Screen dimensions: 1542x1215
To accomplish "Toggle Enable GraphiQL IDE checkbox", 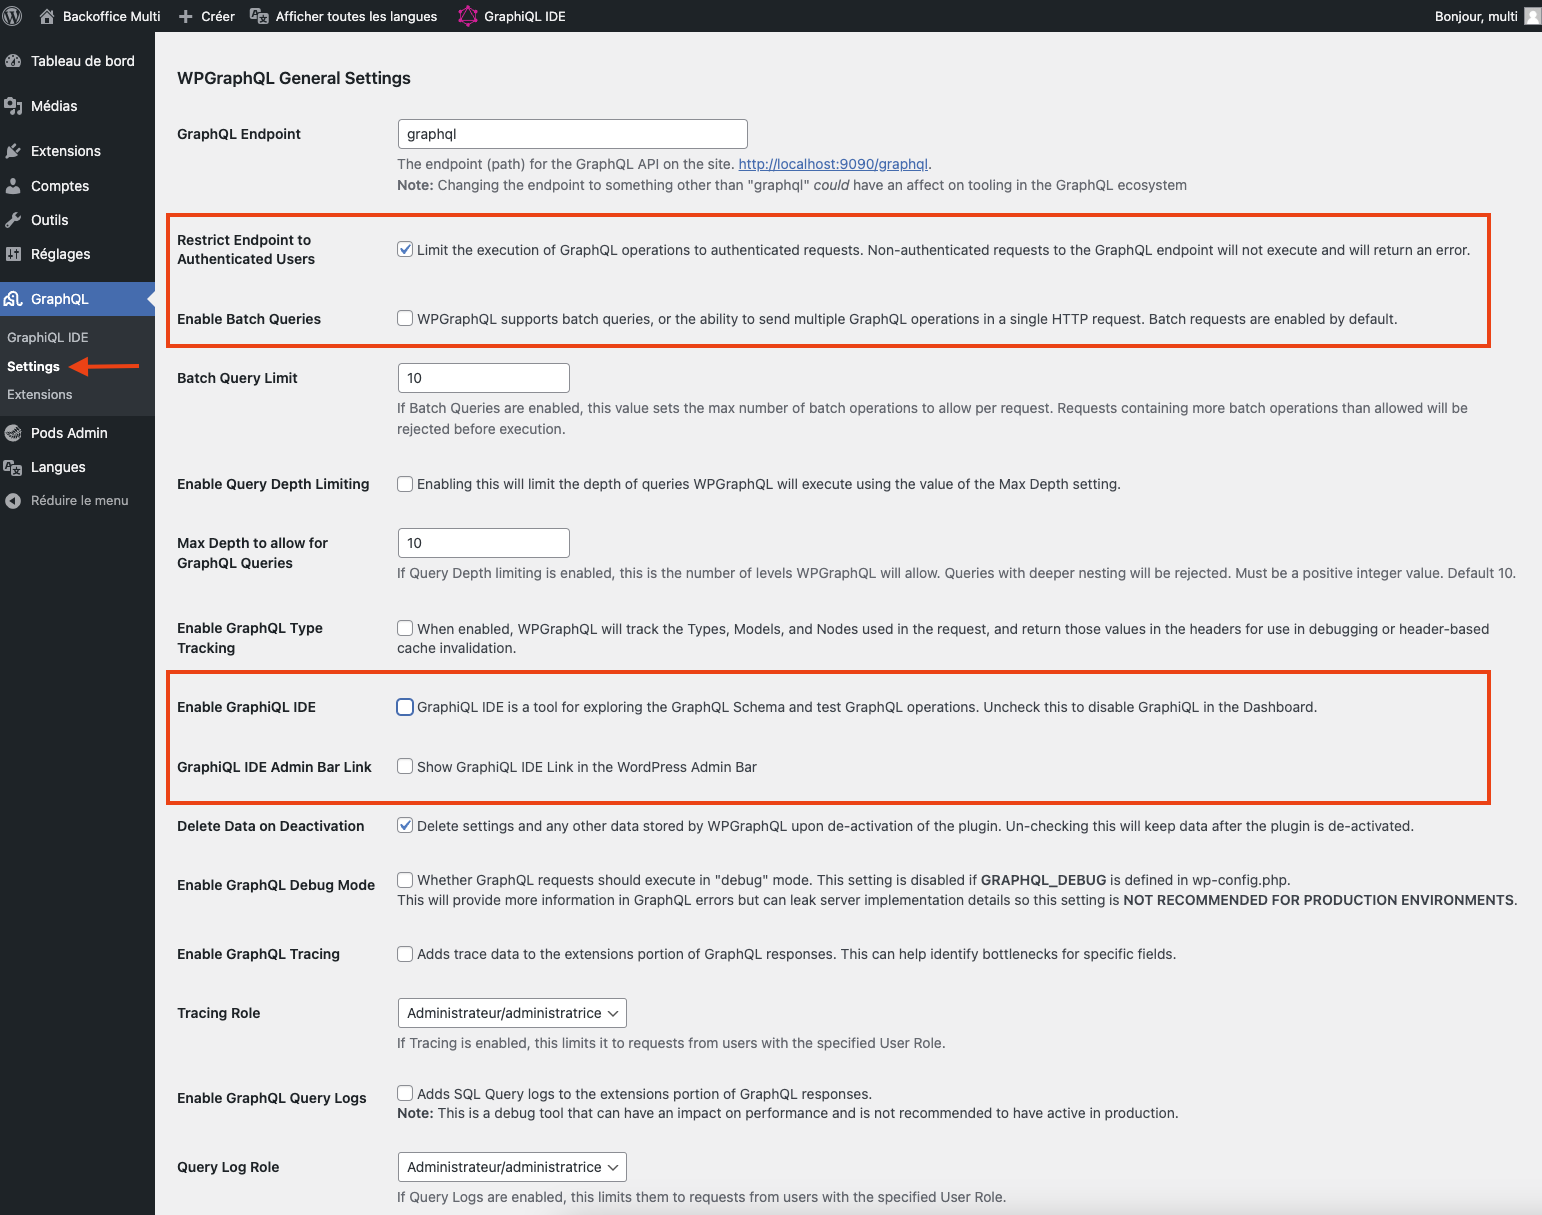I will coord(405,707).
